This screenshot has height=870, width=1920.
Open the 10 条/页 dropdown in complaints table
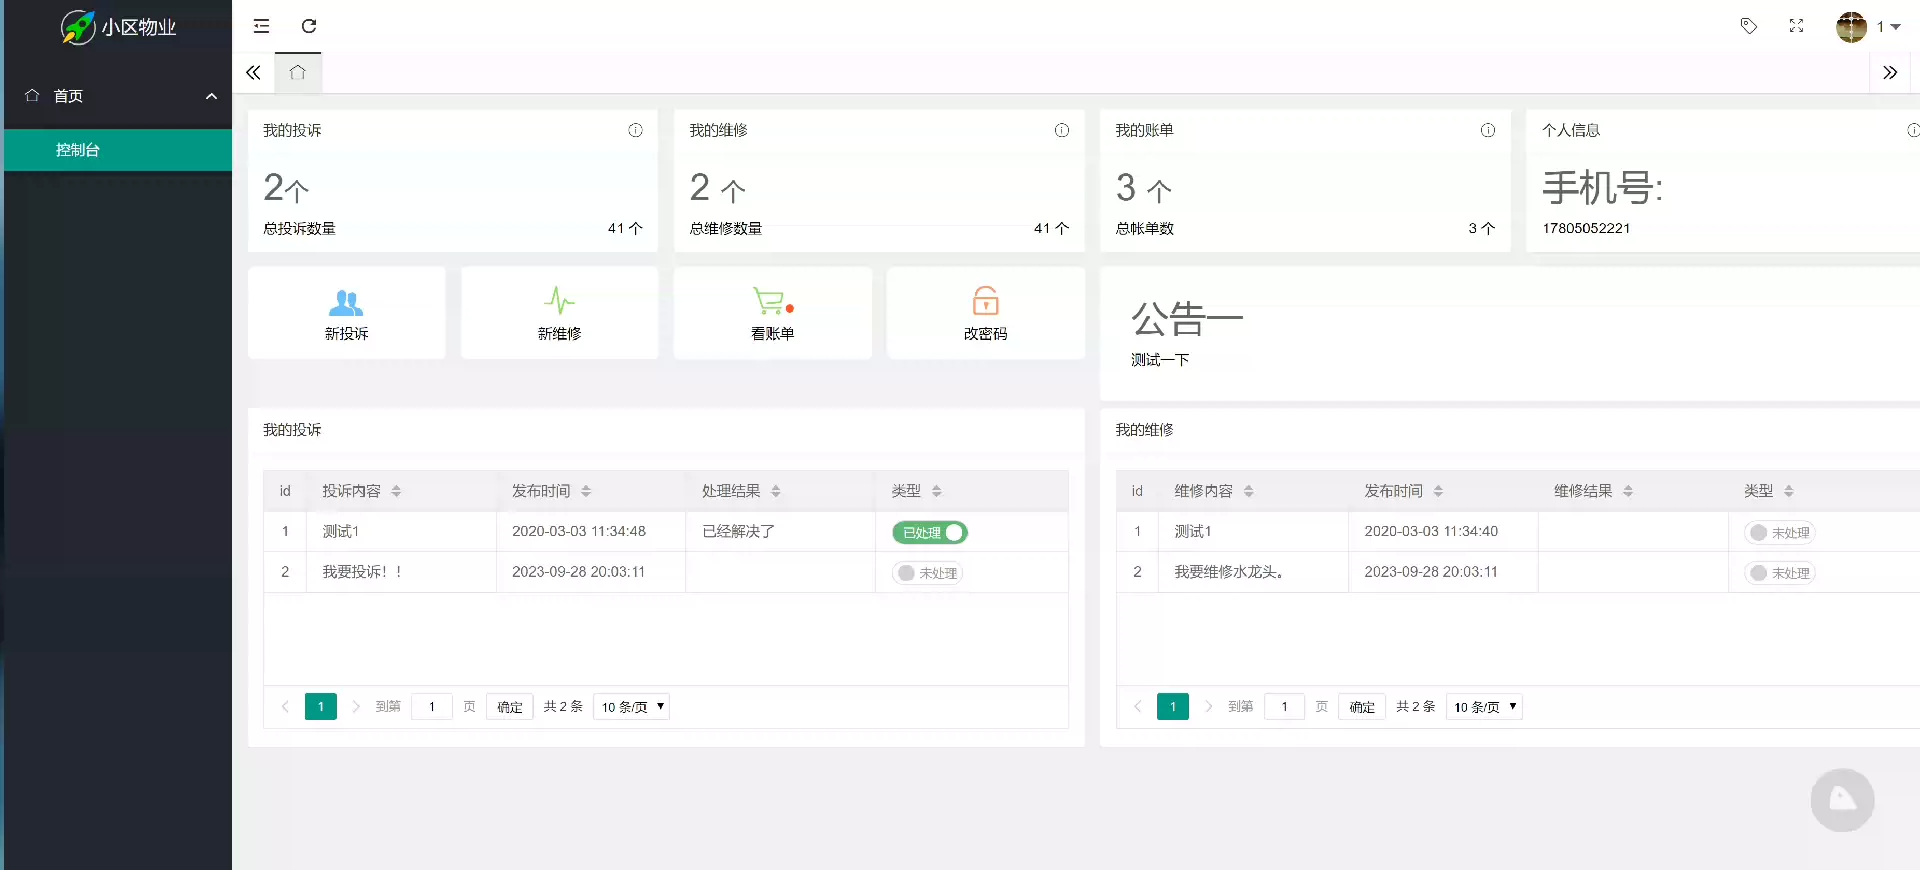631,707
